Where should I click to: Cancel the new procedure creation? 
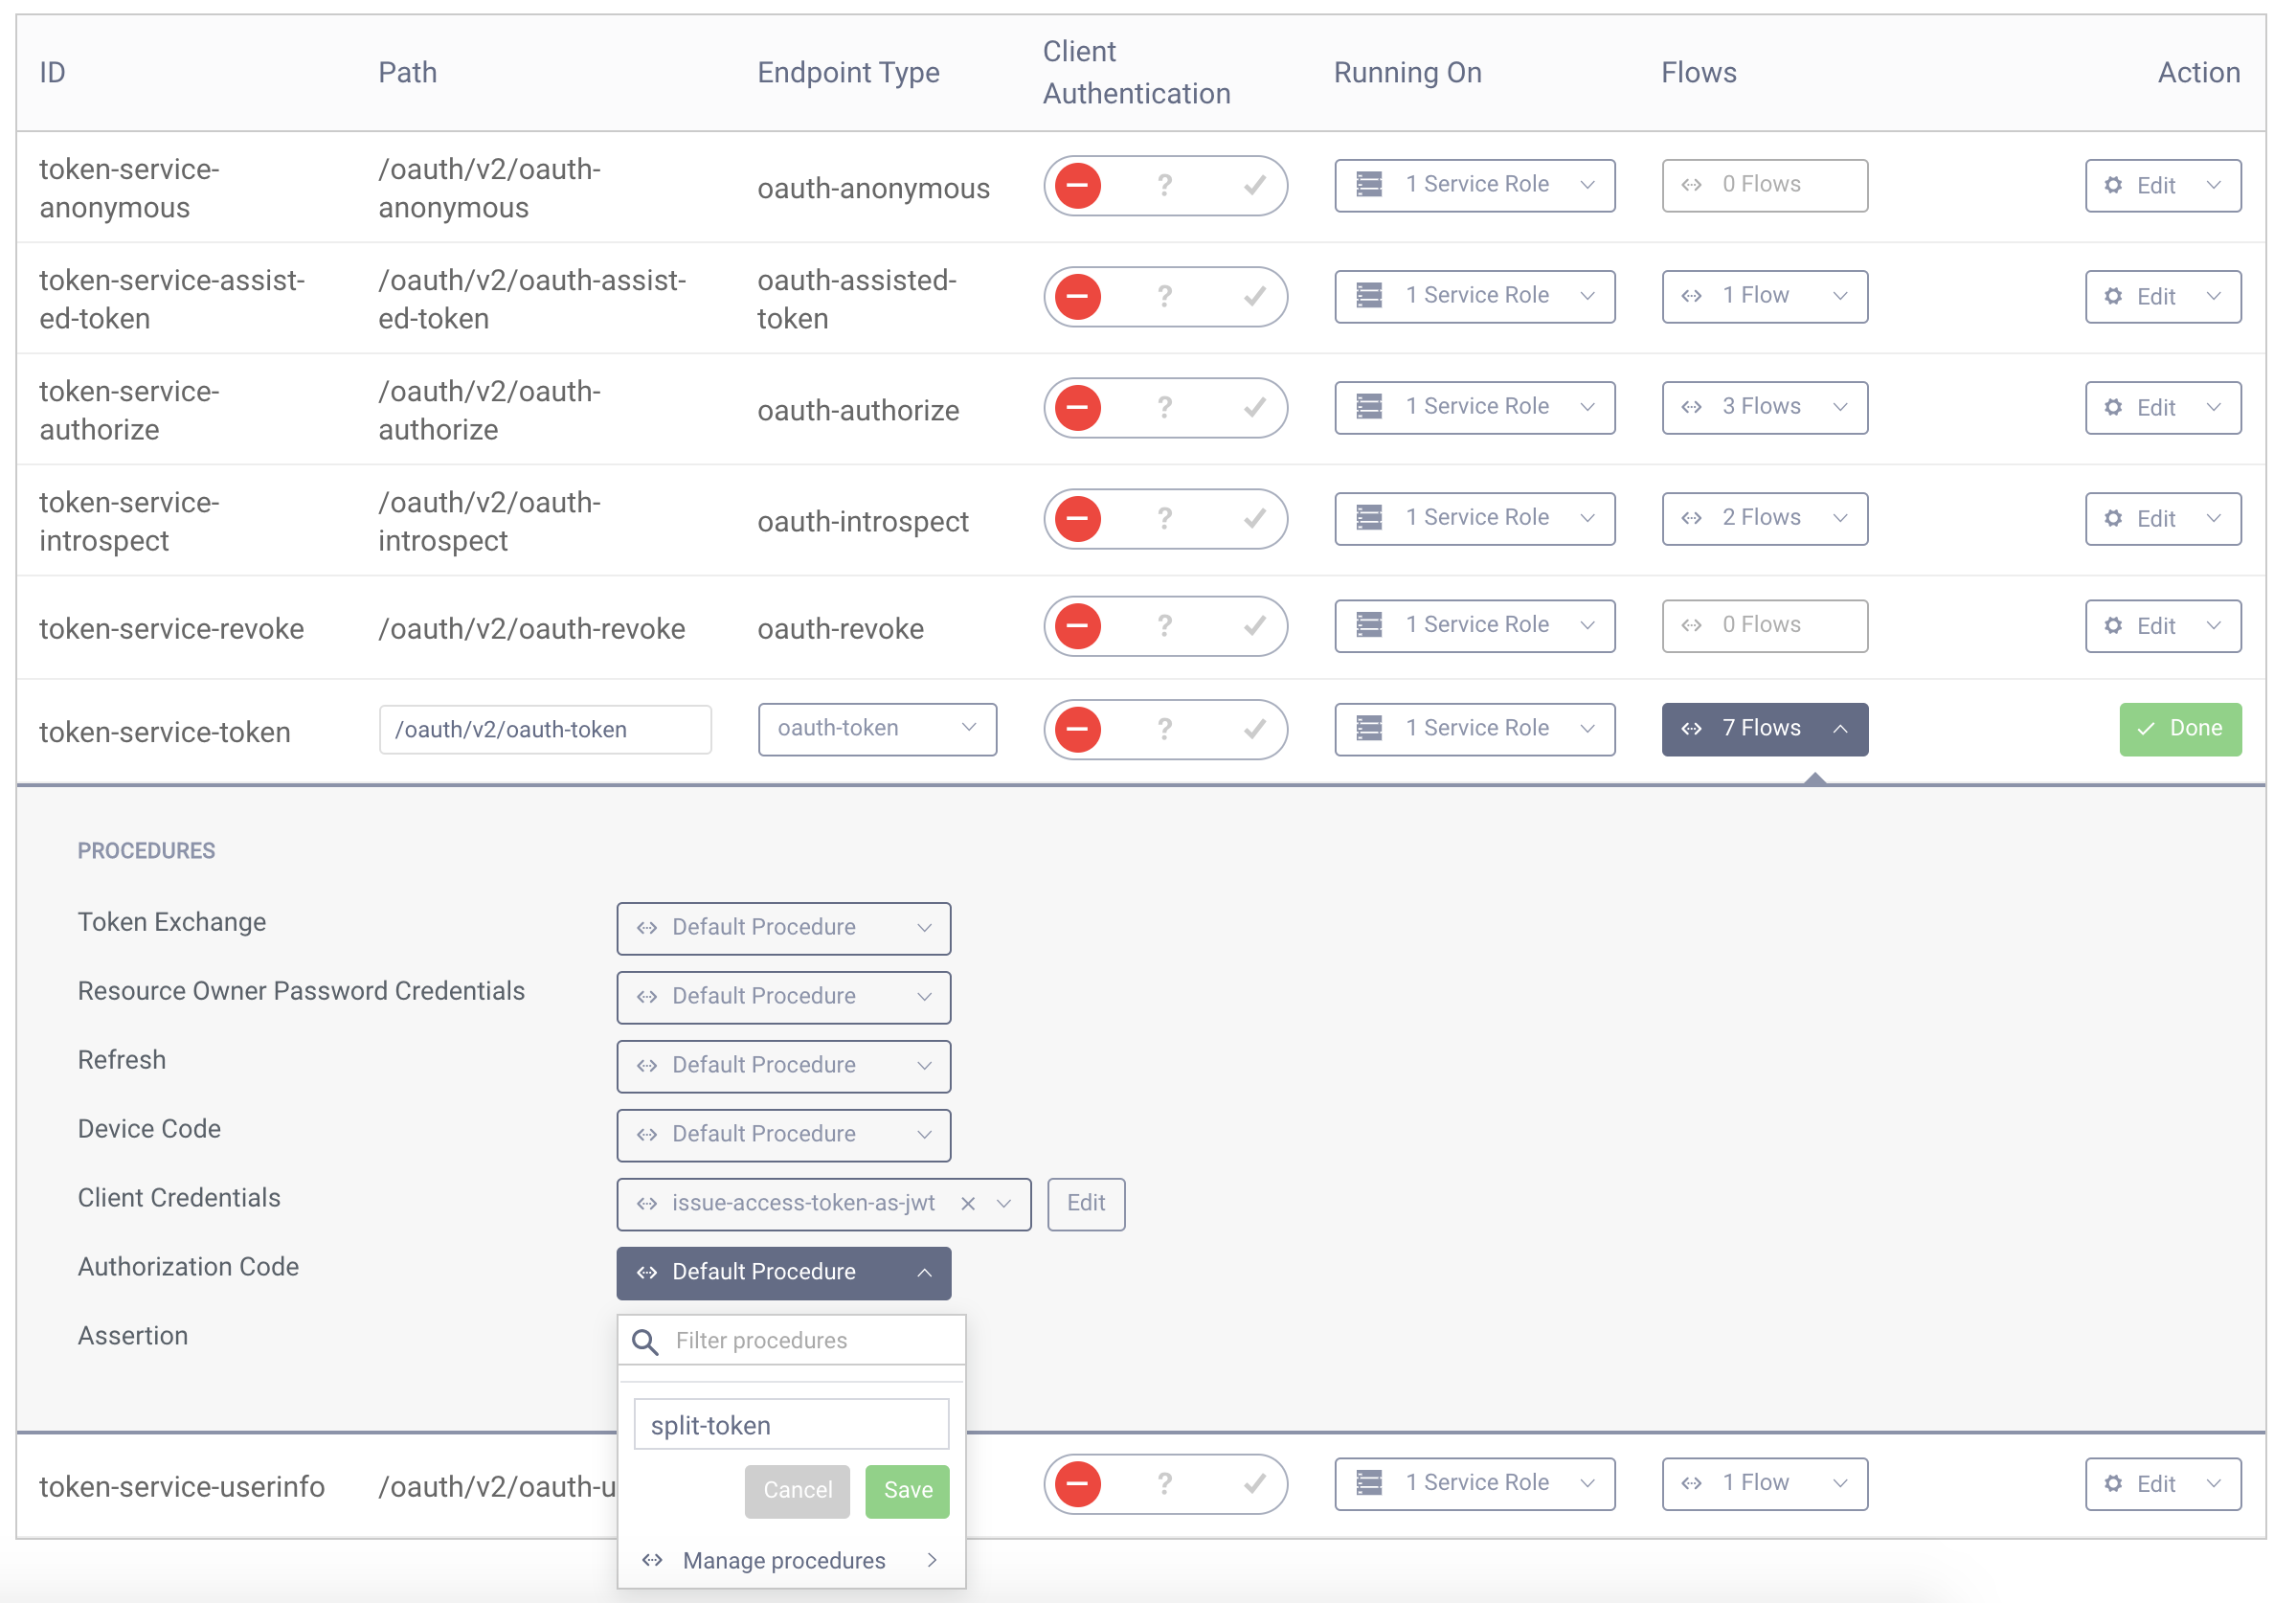[797, 1490]
